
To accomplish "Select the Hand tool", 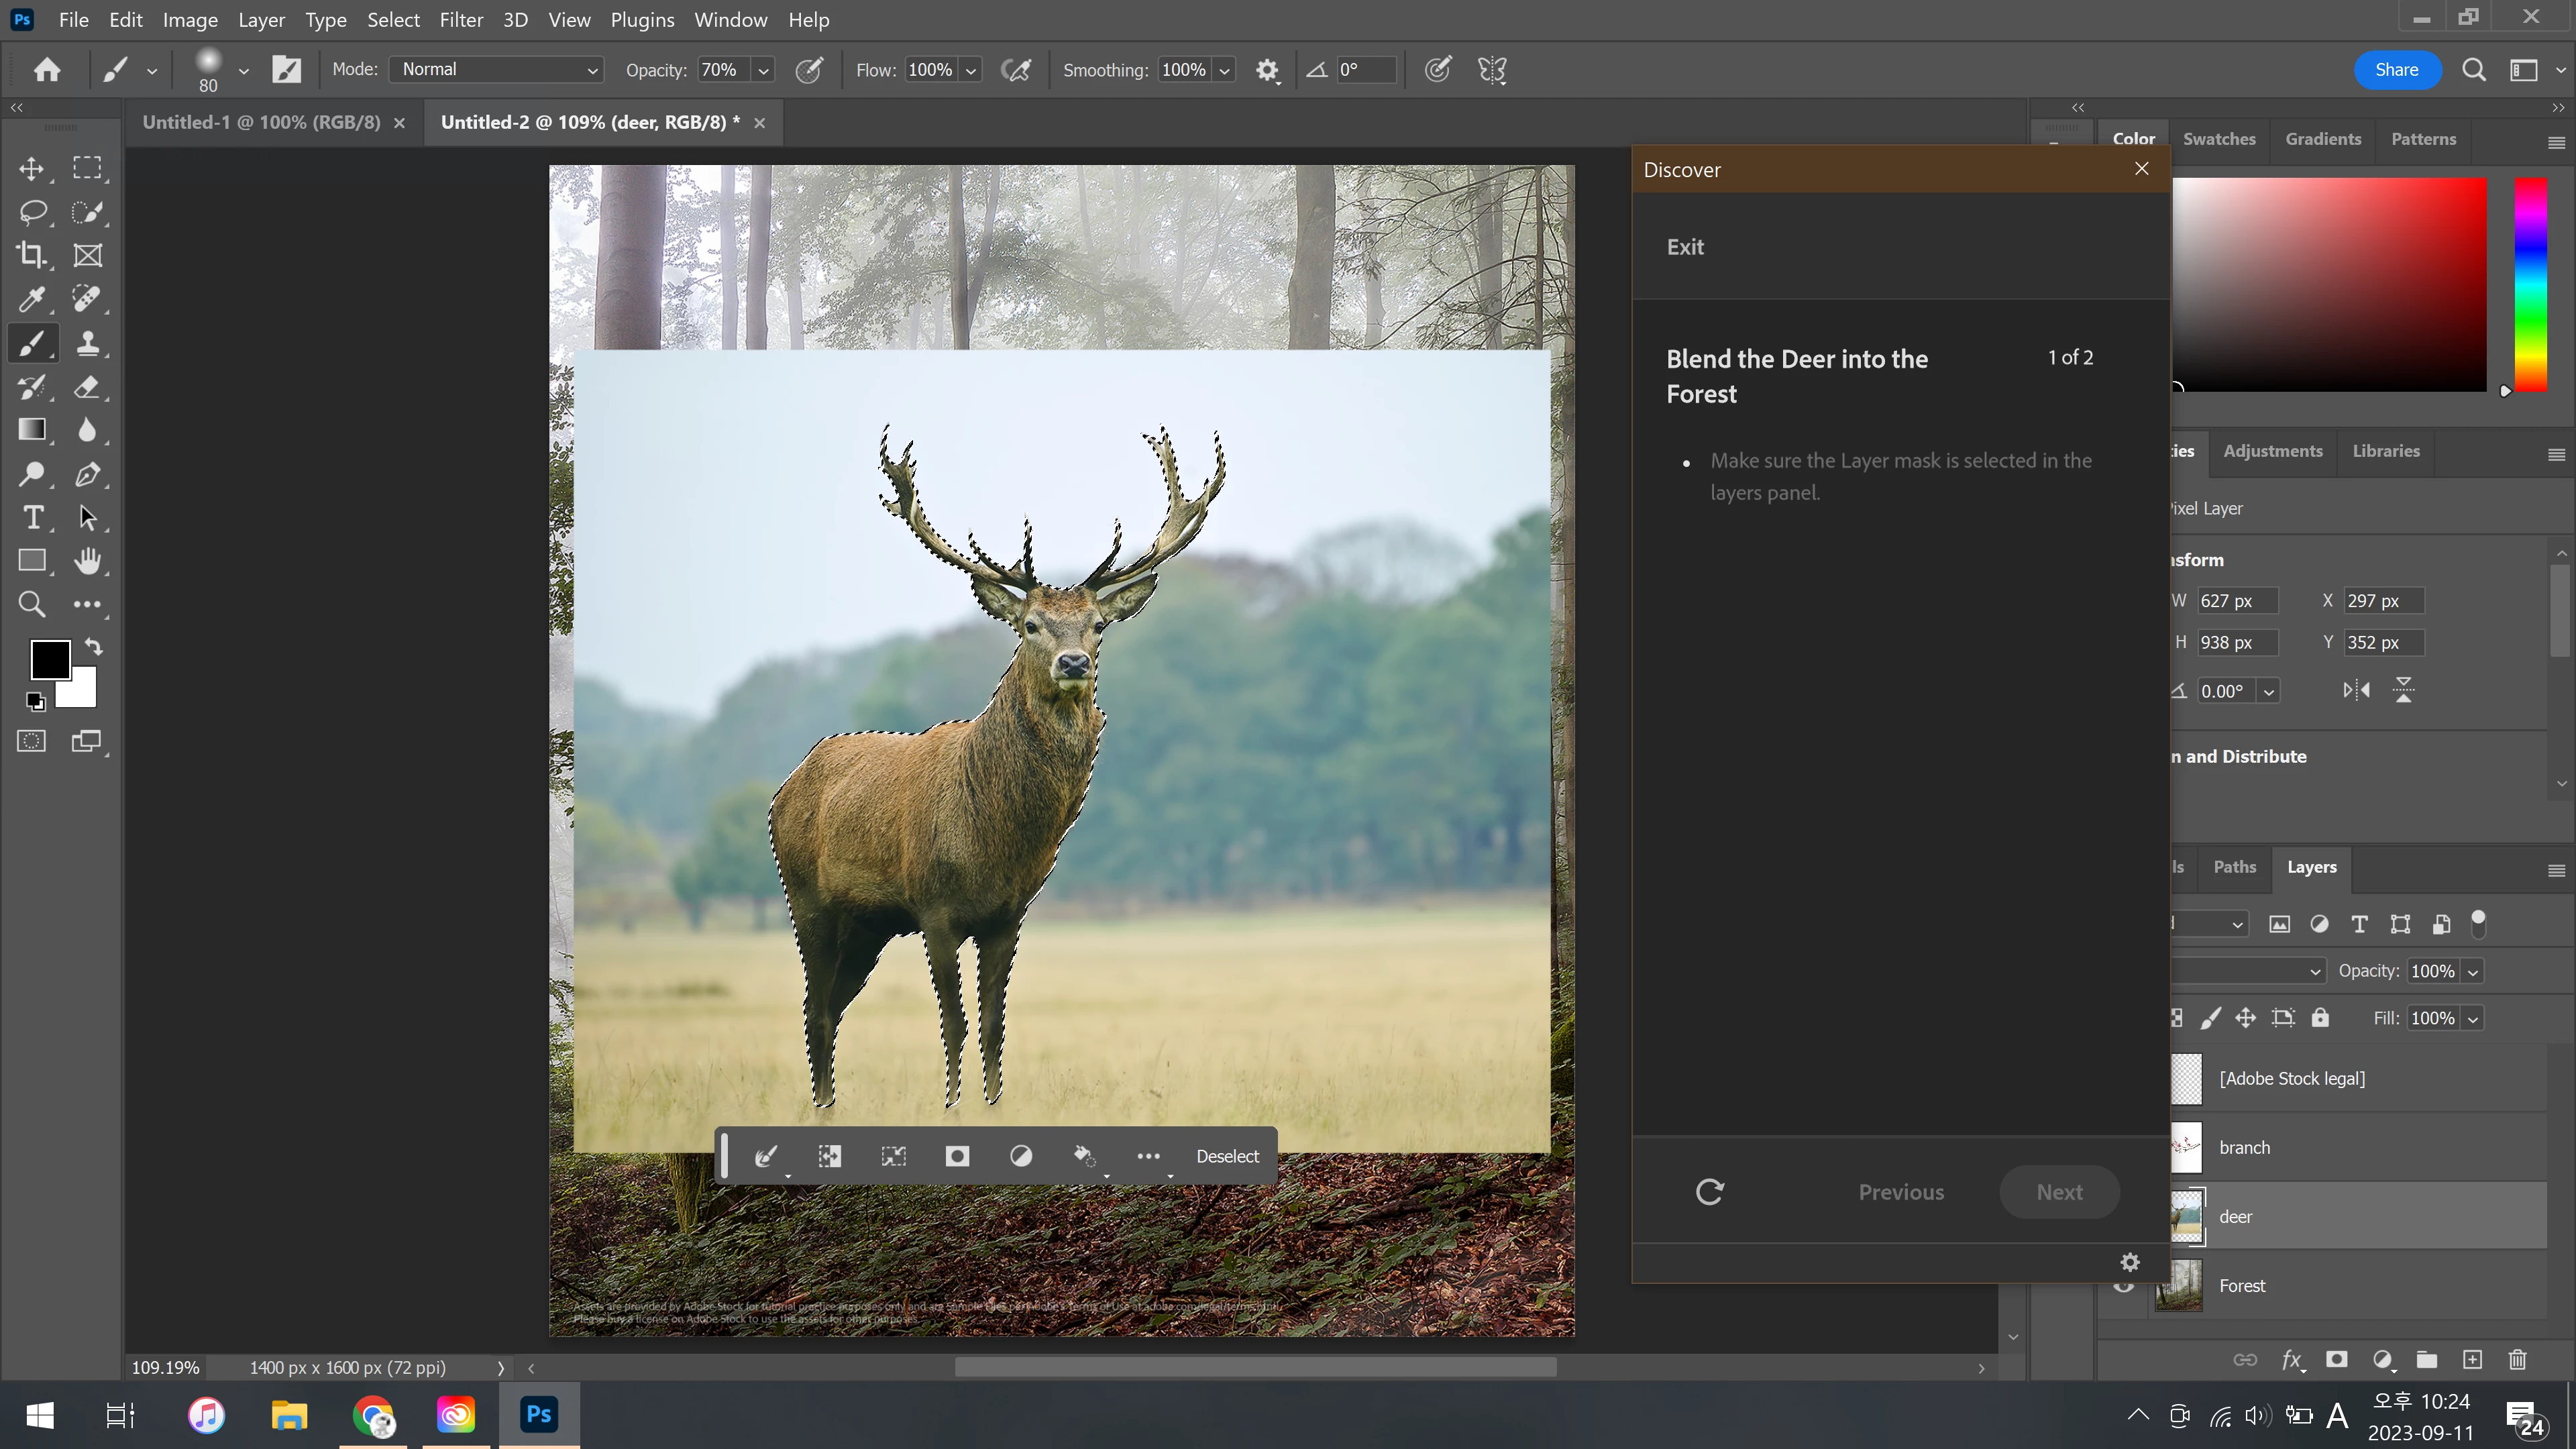I will [88, 561].
